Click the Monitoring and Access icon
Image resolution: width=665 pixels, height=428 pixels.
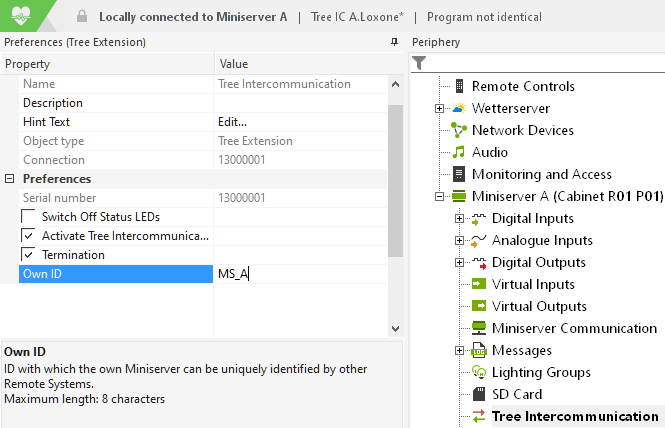pos(459,174)
